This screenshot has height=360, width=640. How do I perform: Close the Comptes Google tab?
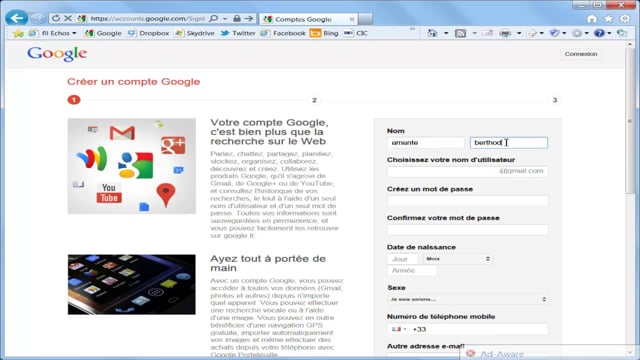click(x=351, y=19)
